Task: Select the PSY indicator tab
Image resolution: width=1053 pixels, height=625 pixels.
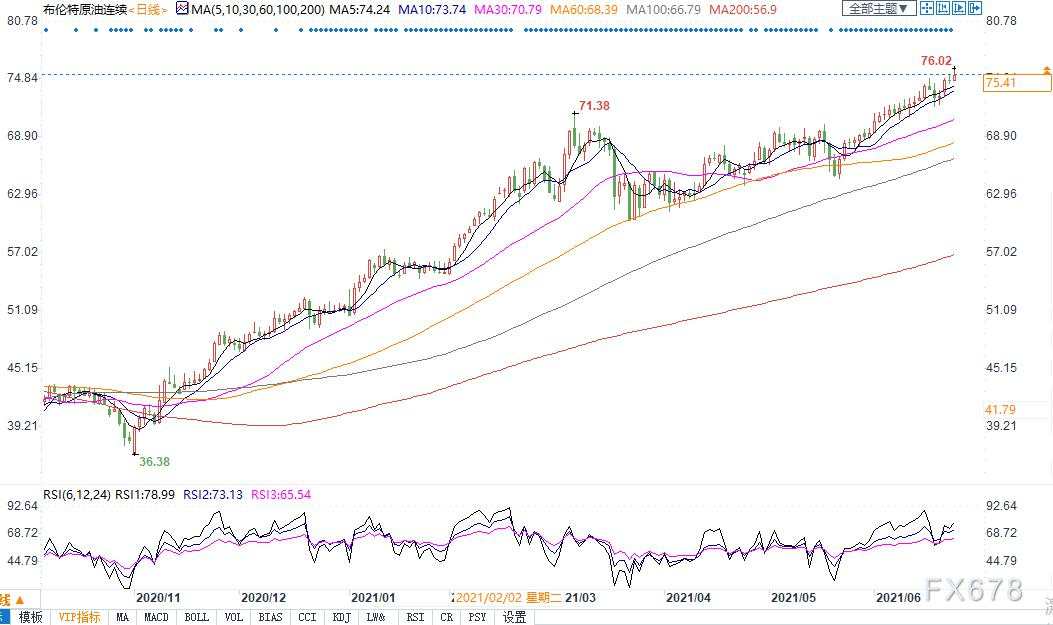Action: [477, 617]
